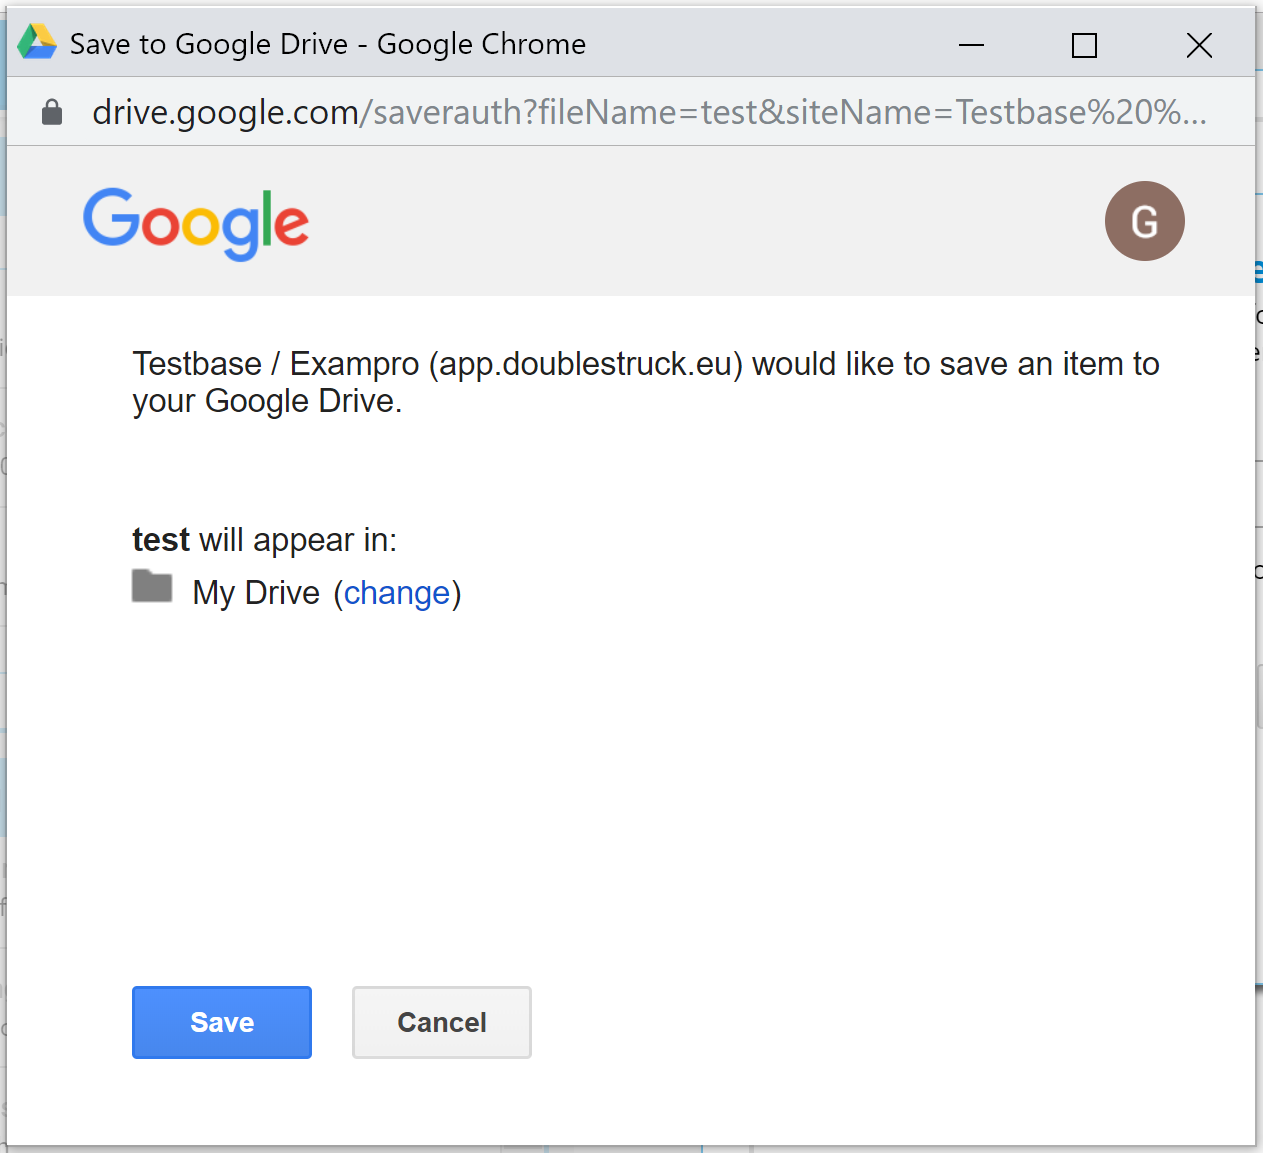
Task: Click the Google Drive icon in title bar
Action: (37, 43)
